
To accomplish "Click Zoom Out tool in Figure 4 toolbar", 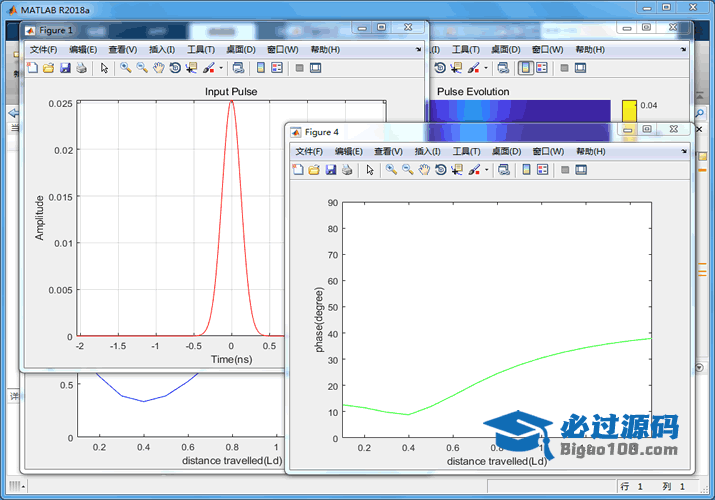I will pyautogui.click(x=408, y=170).
